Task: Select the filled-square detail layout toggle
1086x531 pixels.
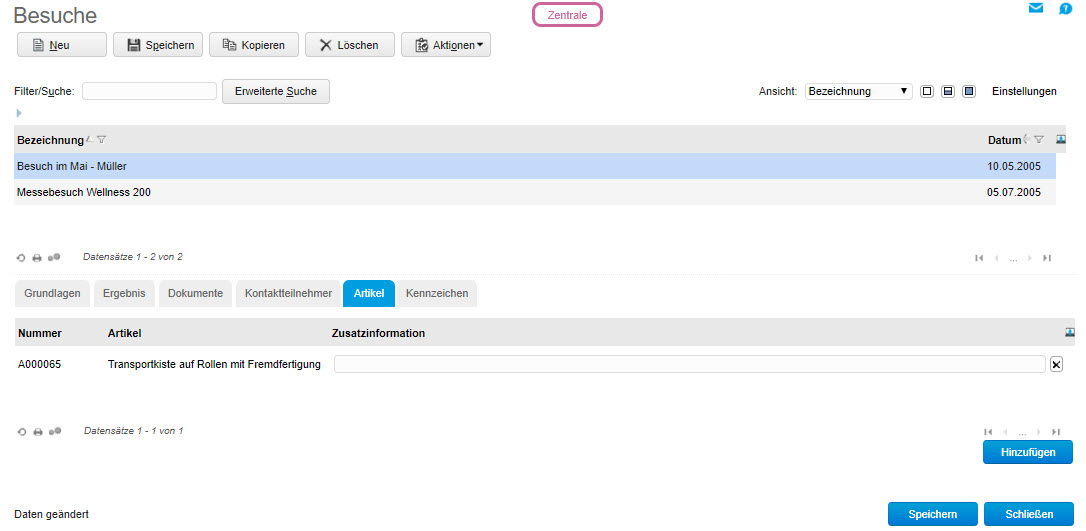Action: coord(969,91)
